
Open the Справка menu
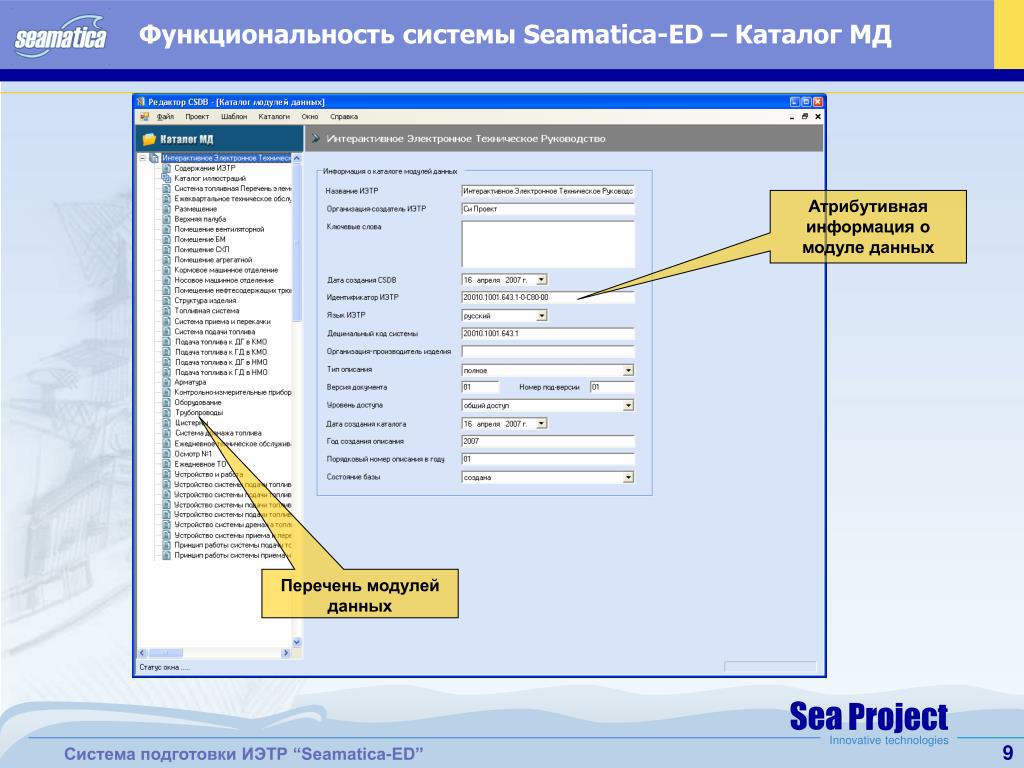pos(344,117)
